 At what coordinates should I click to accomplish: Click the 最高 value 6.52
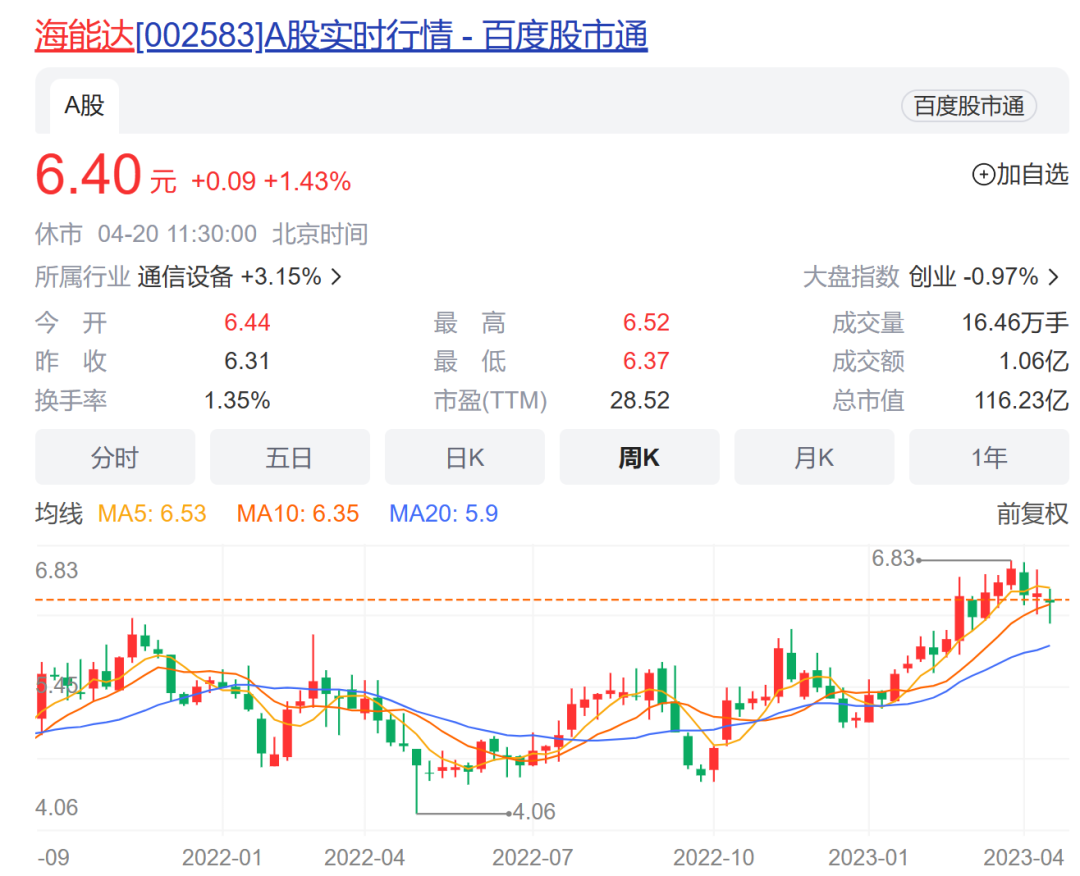click(646, 322)
